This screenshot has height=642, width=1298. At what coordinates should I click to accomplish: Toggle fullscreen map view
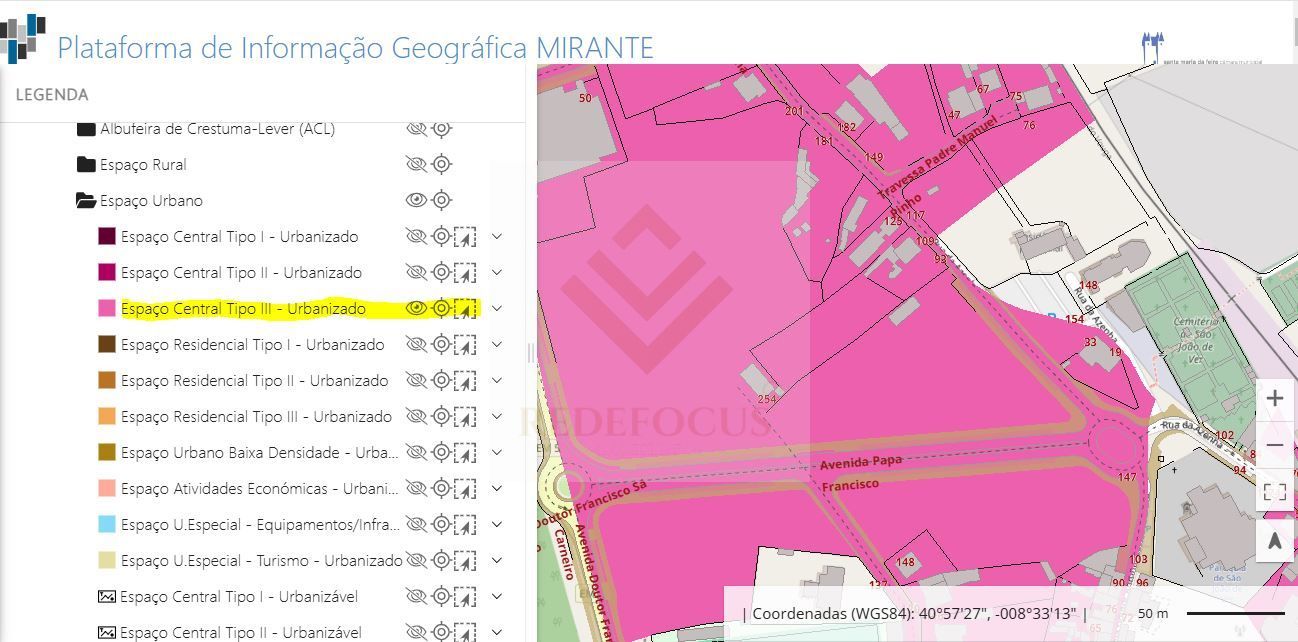(1274, 491)
